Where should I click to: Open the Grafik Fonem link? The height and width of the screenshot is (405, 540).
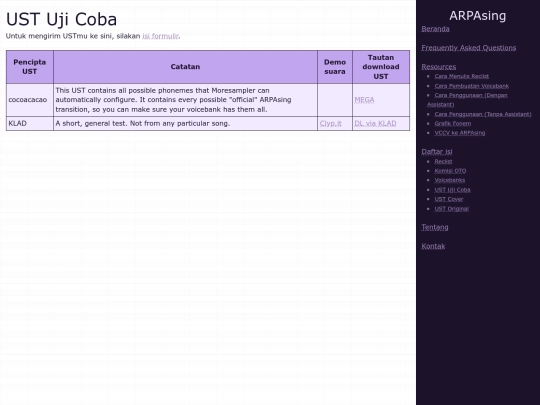pos(453,123)
